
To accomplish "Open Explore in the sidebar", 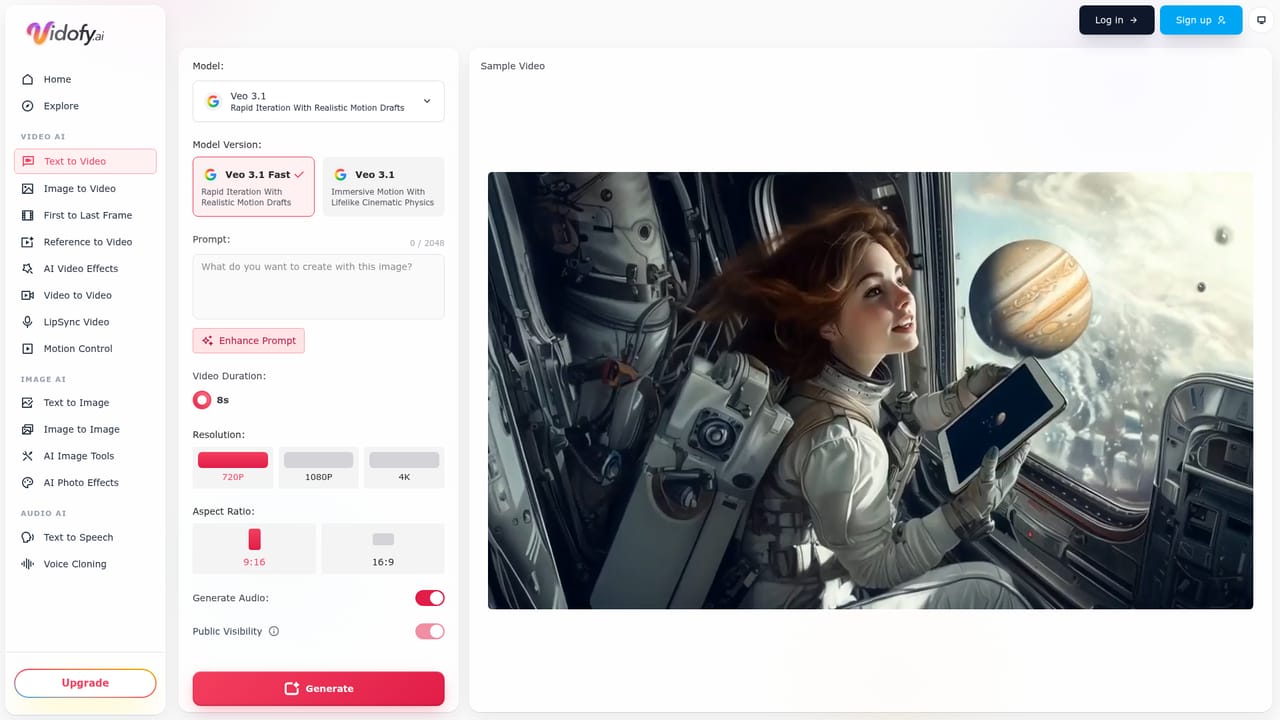I will [x=85, y=106].
